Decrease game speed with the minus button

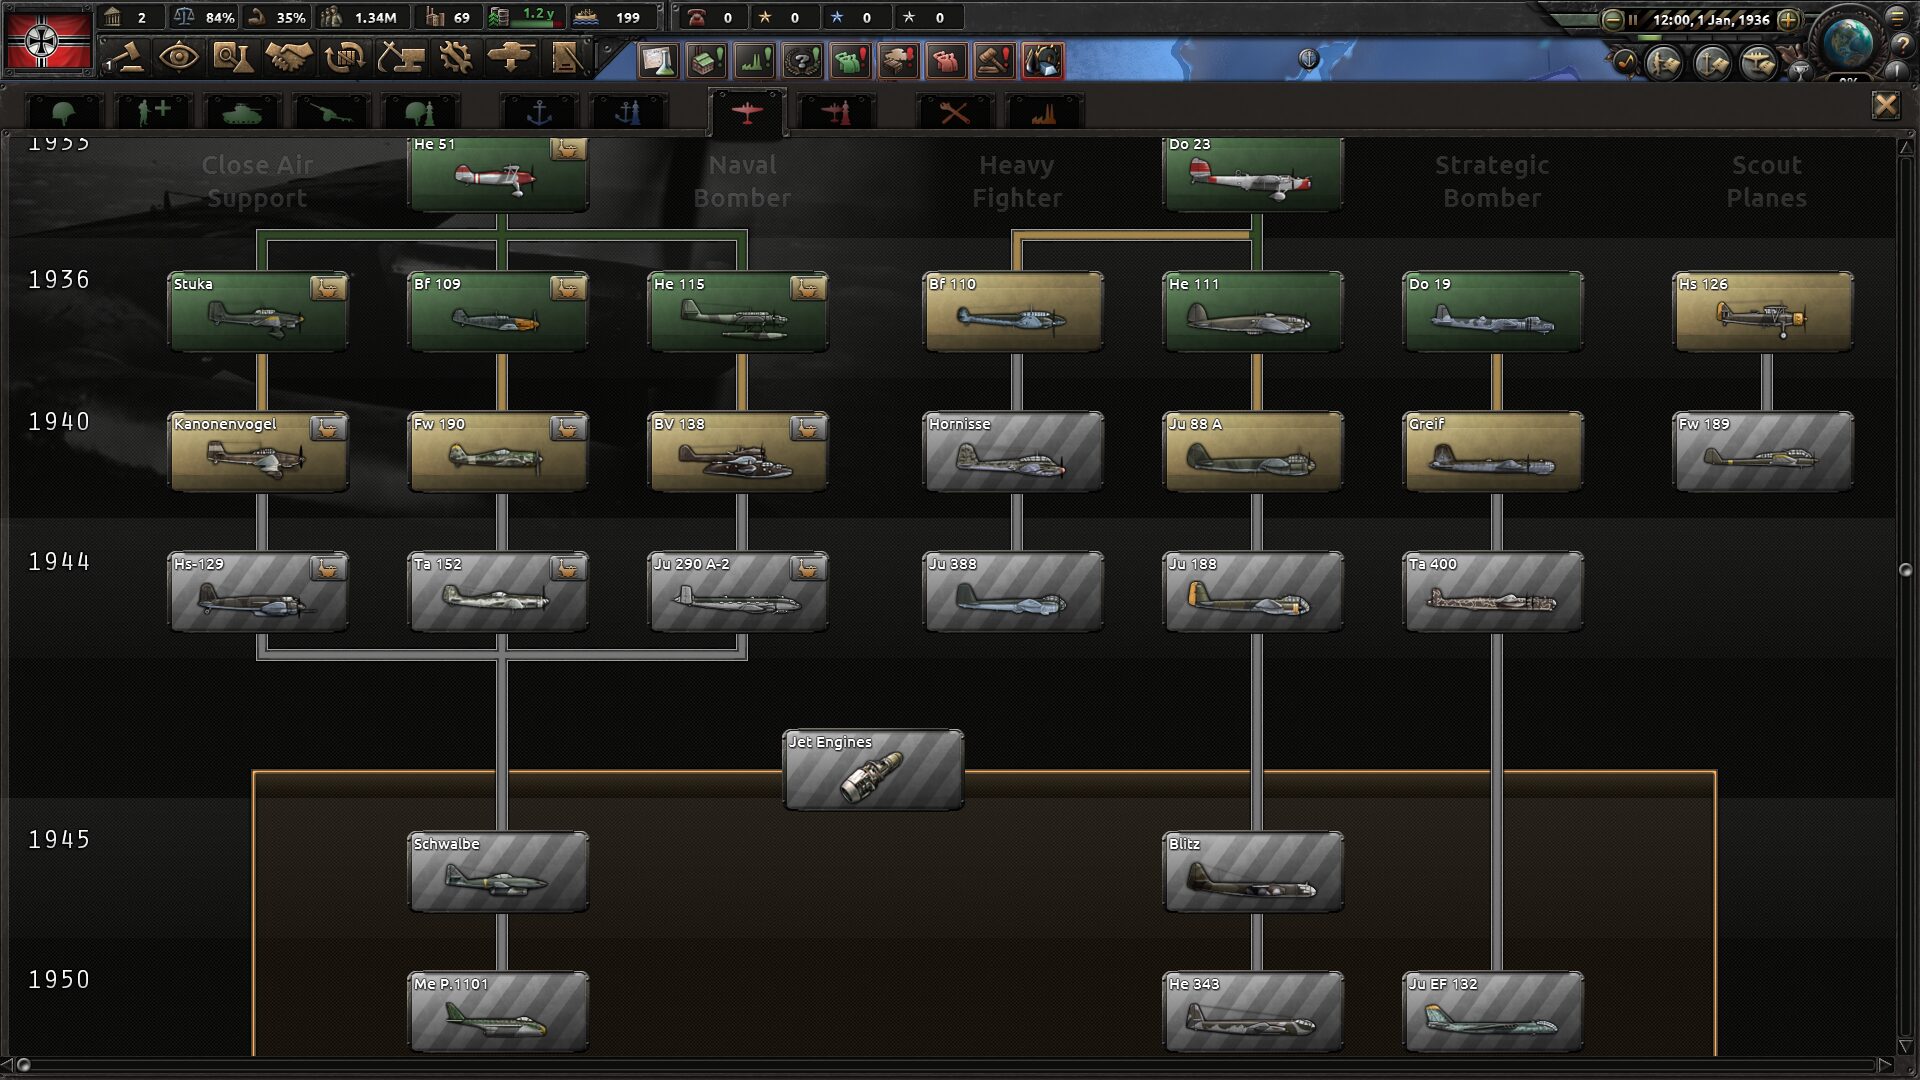[x=1612, y=19]
